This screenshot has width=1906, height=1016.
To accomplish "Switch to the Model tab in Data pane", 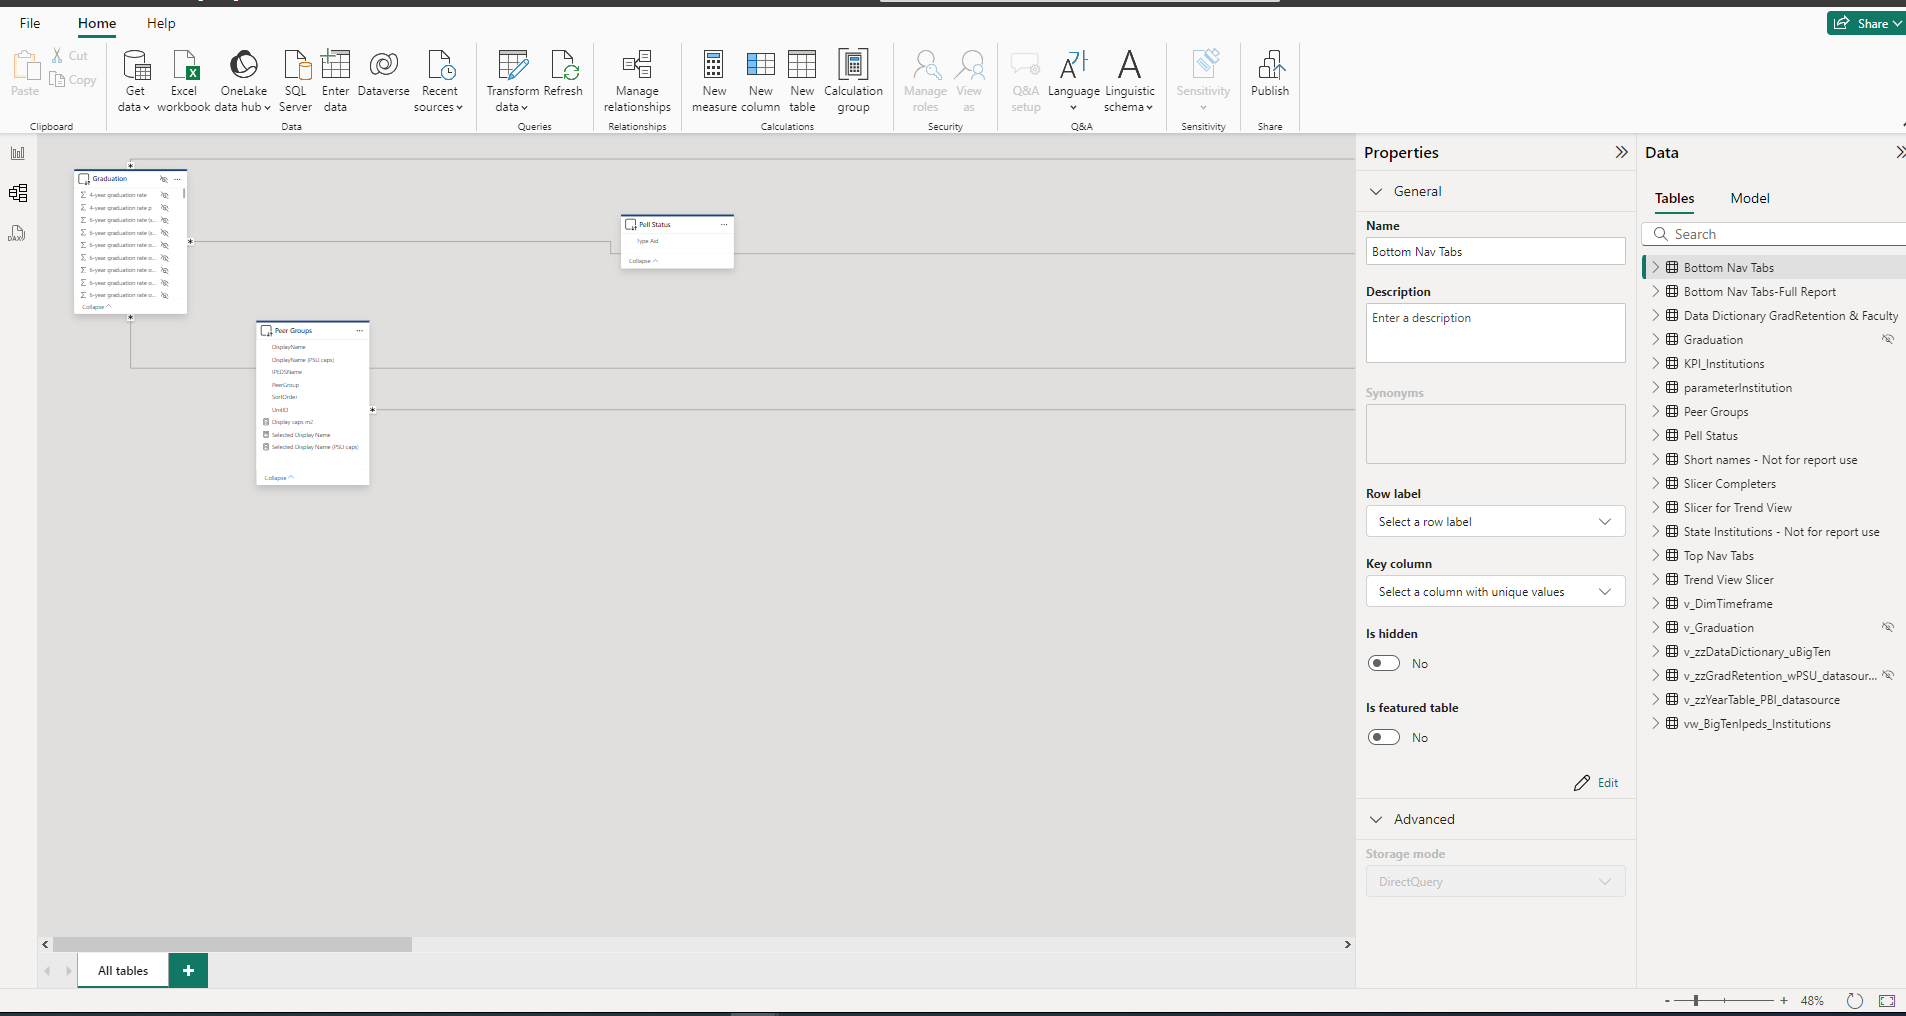I will pos(1750,198).
